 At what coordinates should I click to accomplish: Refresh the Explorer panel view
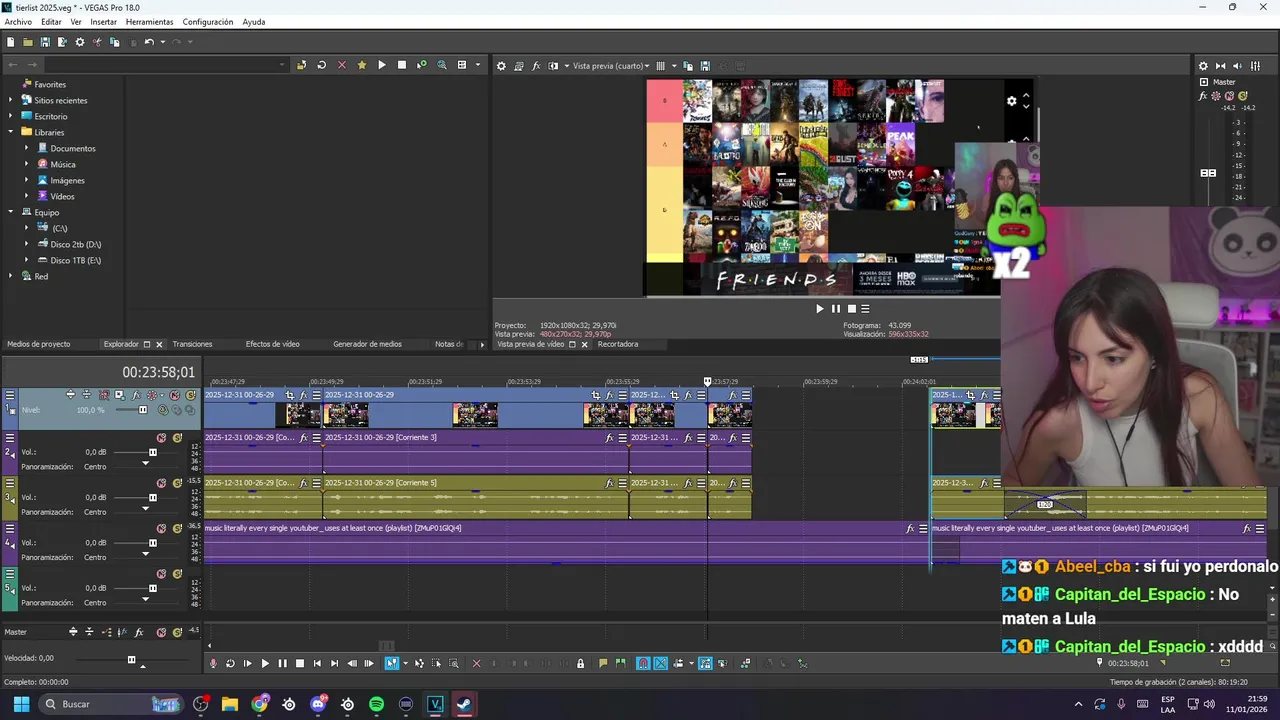pyautogui.click(x=321, y=65)
